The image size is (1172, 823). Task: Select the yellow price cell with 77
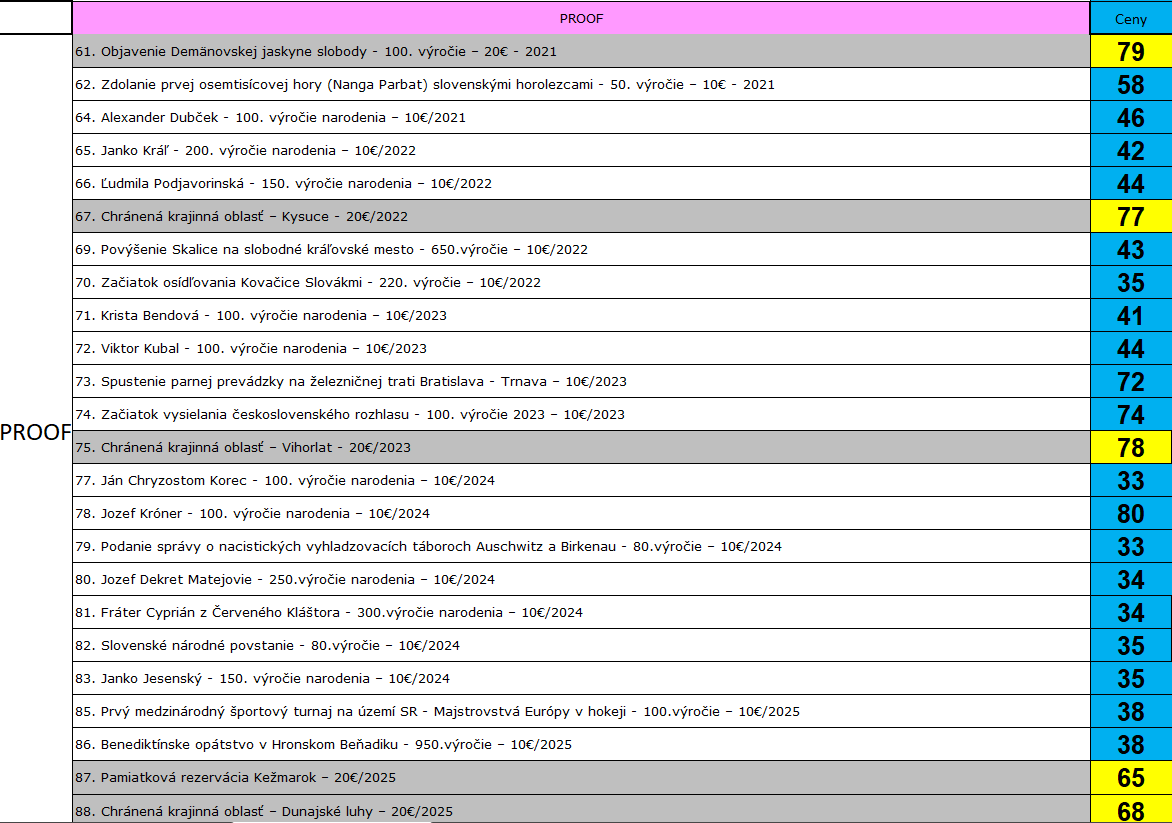1130,217
